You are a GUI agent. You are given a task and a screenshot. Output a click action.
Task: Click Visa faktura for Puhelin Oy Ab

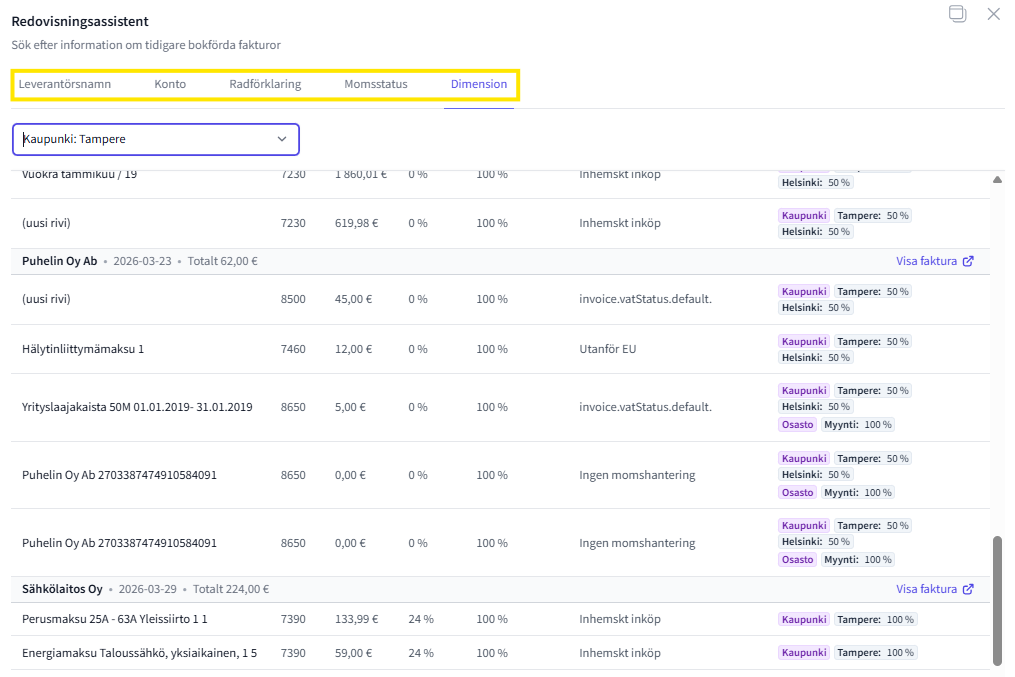[927, 262]
